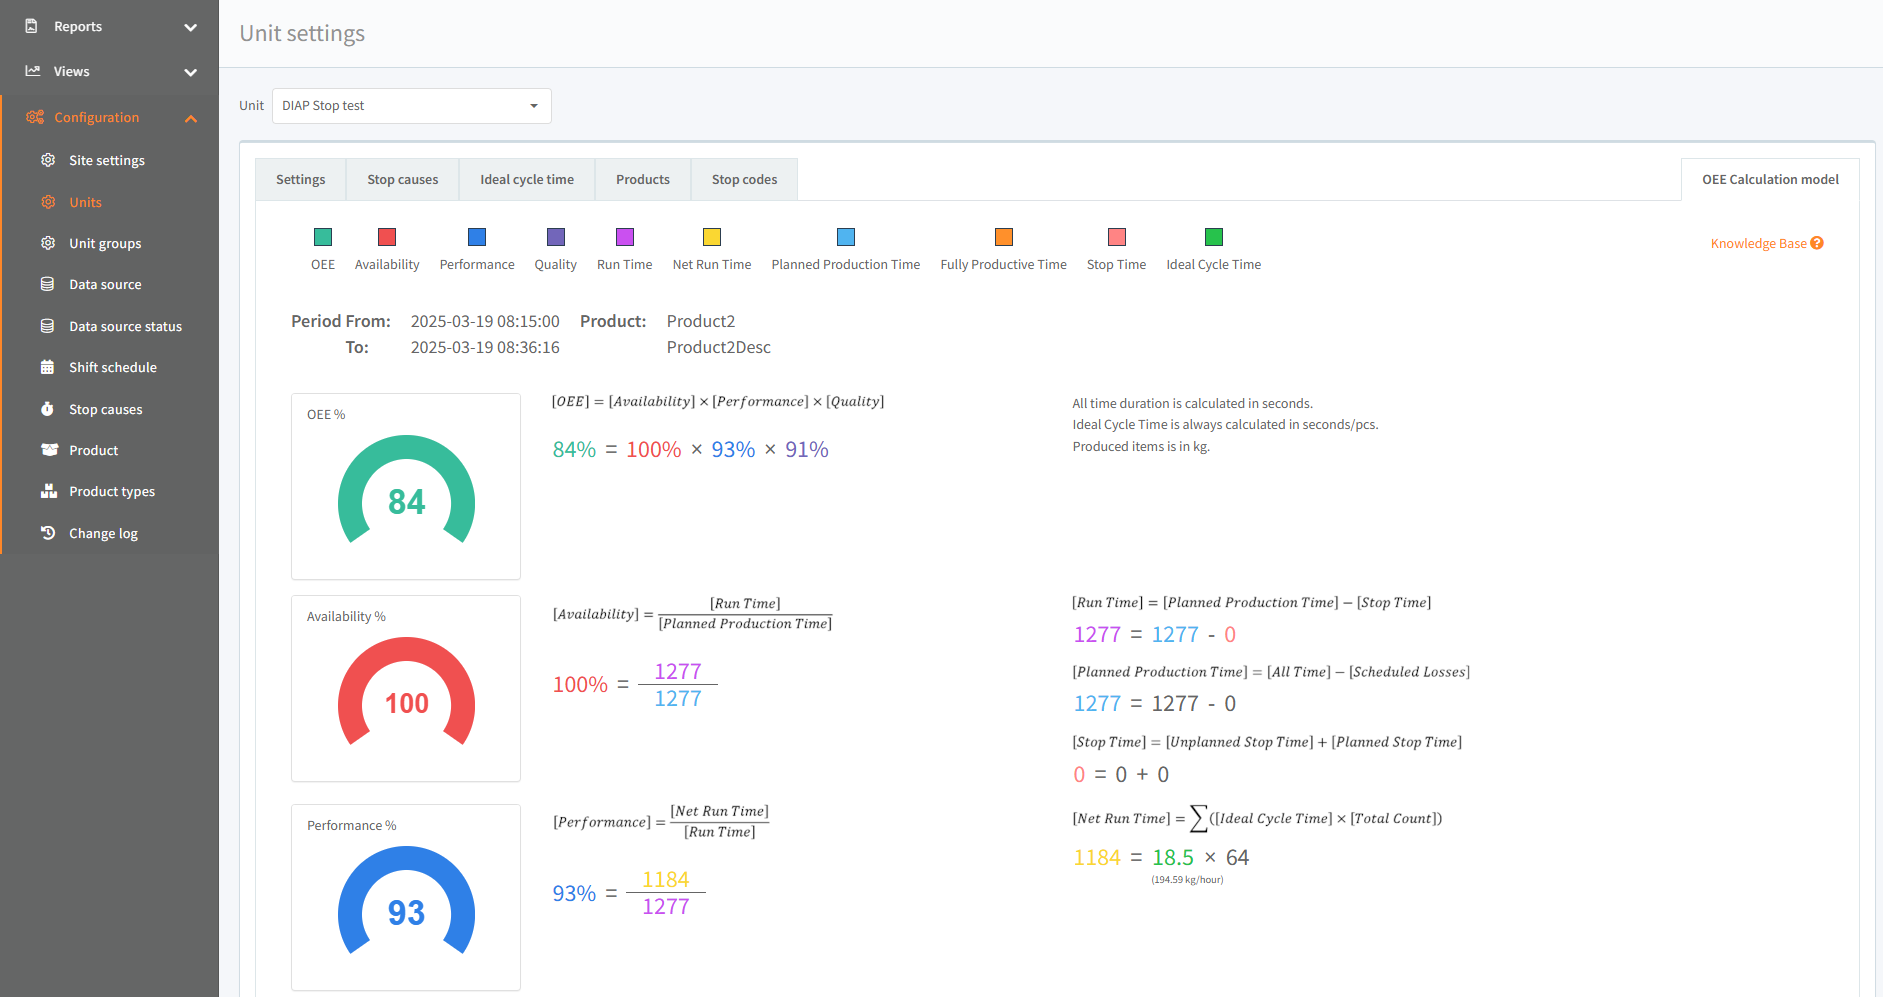Click the Product open-box icon

pos(49,450)
